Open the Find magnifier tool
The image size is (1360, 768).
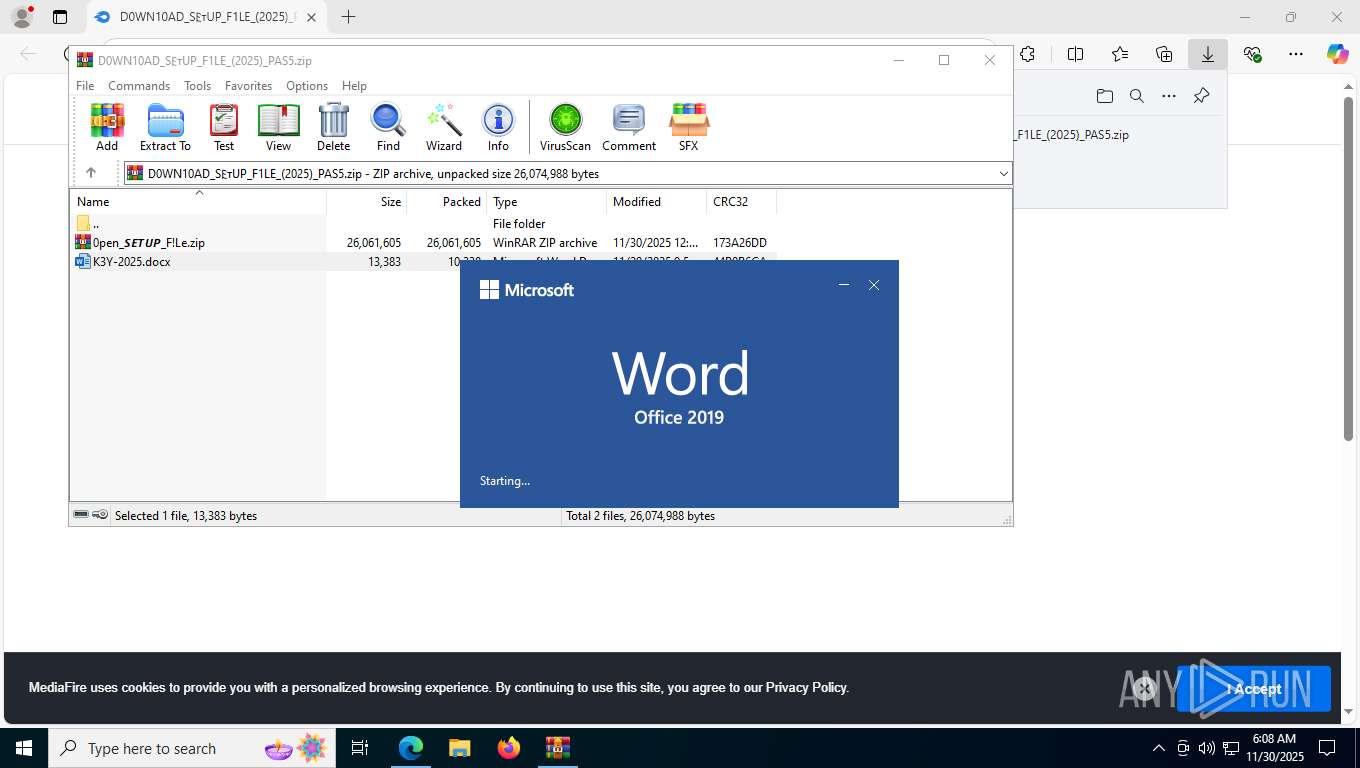point(388,127)
